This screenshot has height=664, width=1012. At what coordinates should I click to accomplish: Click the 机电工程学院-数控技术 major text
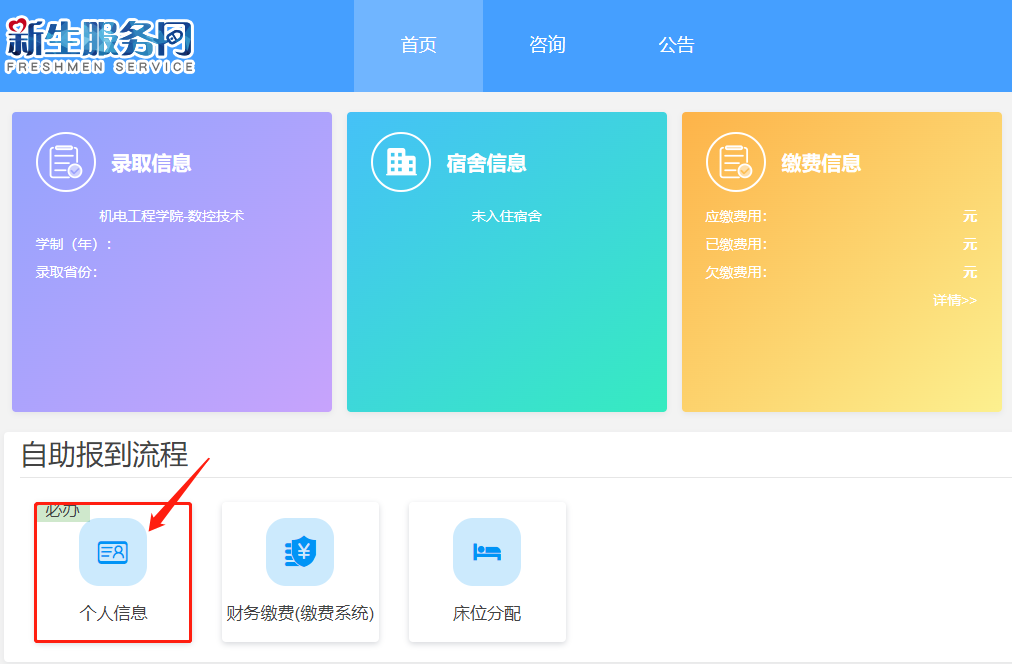pos(171,216)
